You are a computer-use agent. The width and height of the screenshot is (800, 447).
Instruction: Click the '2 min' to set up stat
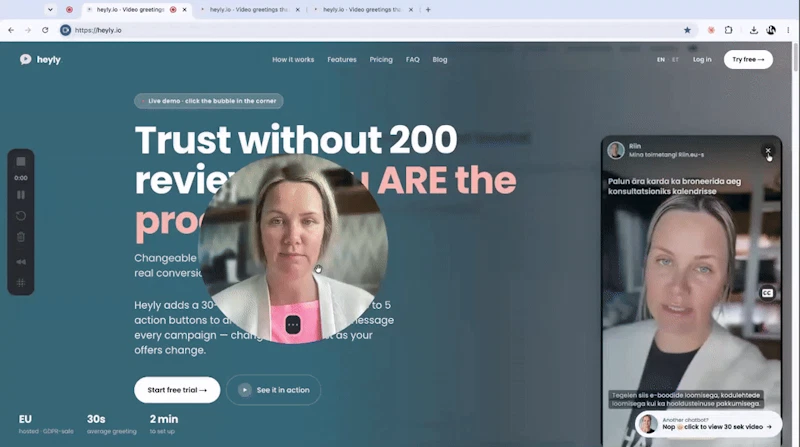coord(164,419)
